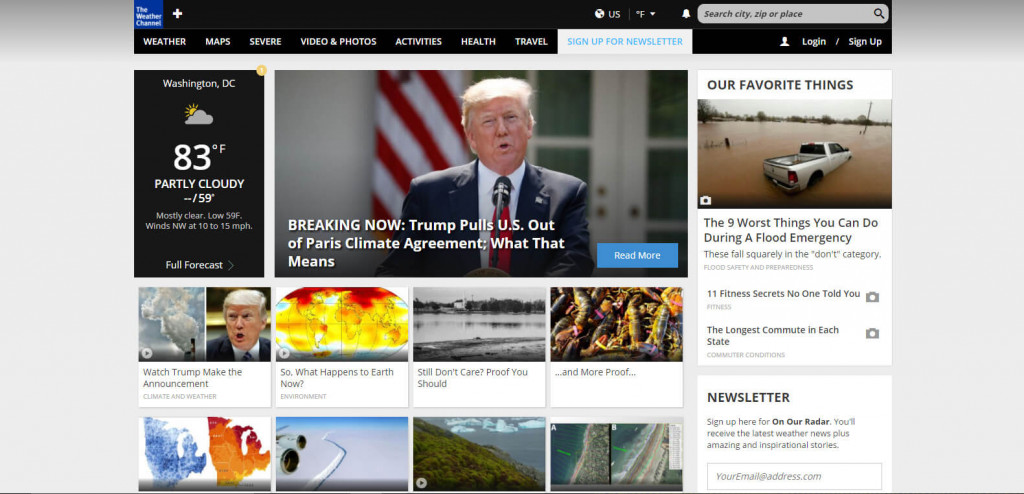Click the lobsters thumbnail image
This screenshot has height=494, width=1024.
pyautogui.click(x=616, y=324)
